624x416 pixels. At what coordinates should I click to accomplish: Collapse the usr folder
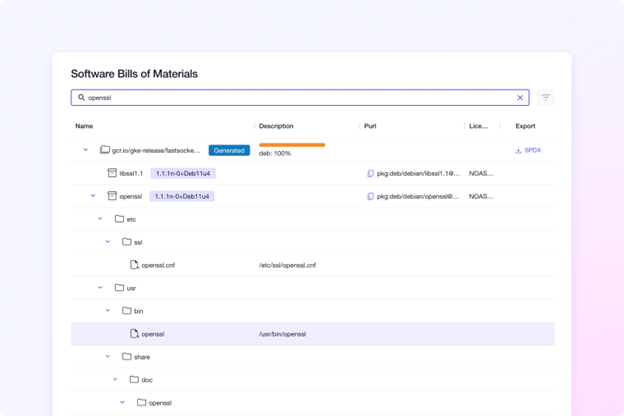100,288
